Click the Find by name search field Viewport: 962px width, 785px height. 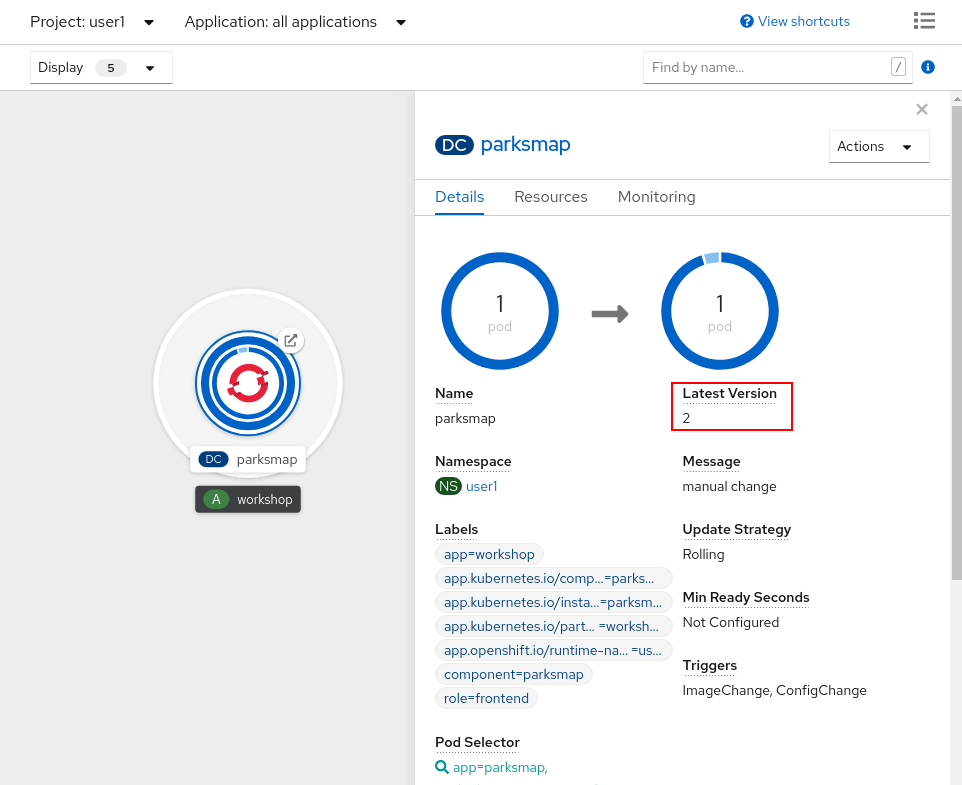pyautogui.click(x=766, y=67)
